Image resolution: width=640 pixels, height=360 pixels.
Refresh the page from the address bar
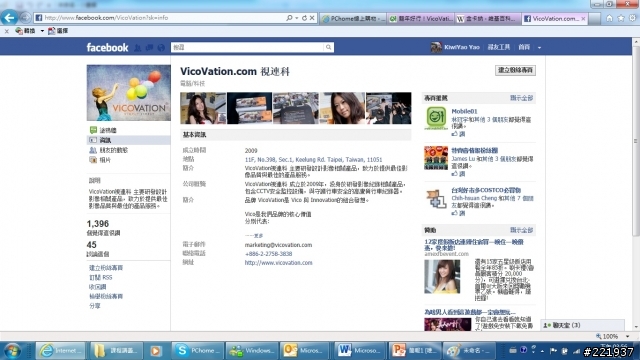pyautogui.click(x=304, y=18)
